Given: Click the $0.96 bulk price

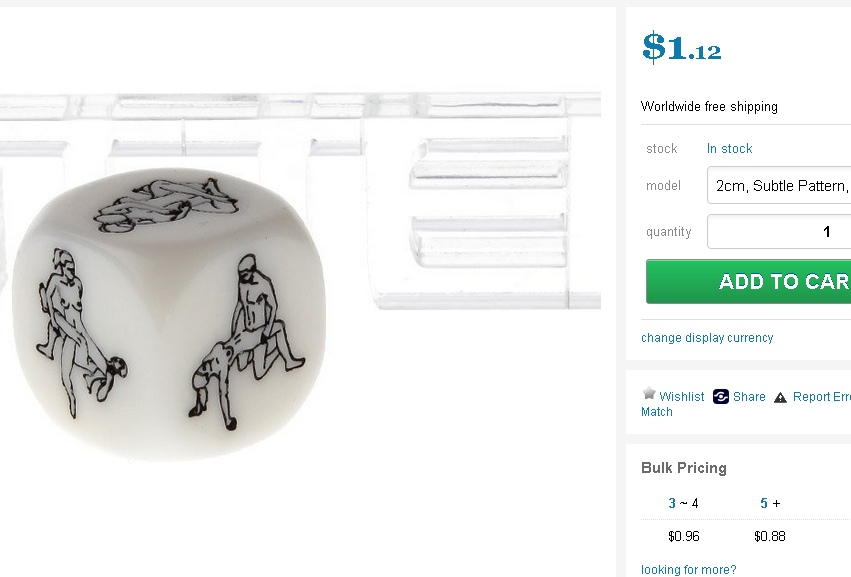Looking at the screenshot, I should point(684,536).
